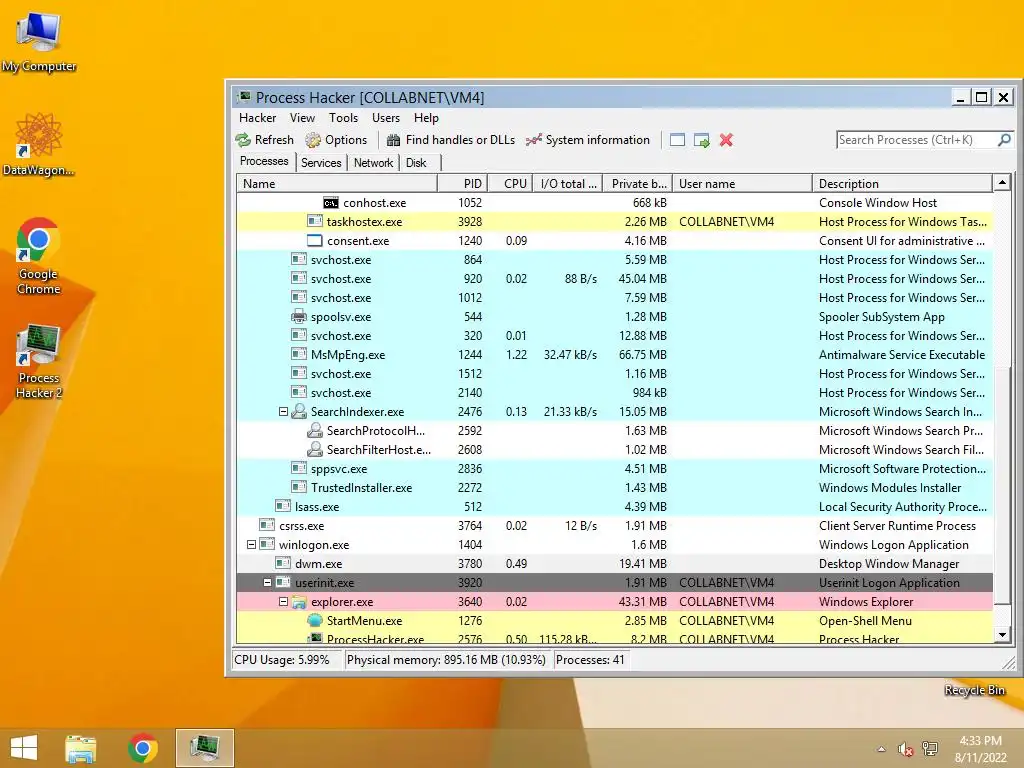1024x768 pixels.
Task: Select the dwm.exe process
Action: coord(615,564)
